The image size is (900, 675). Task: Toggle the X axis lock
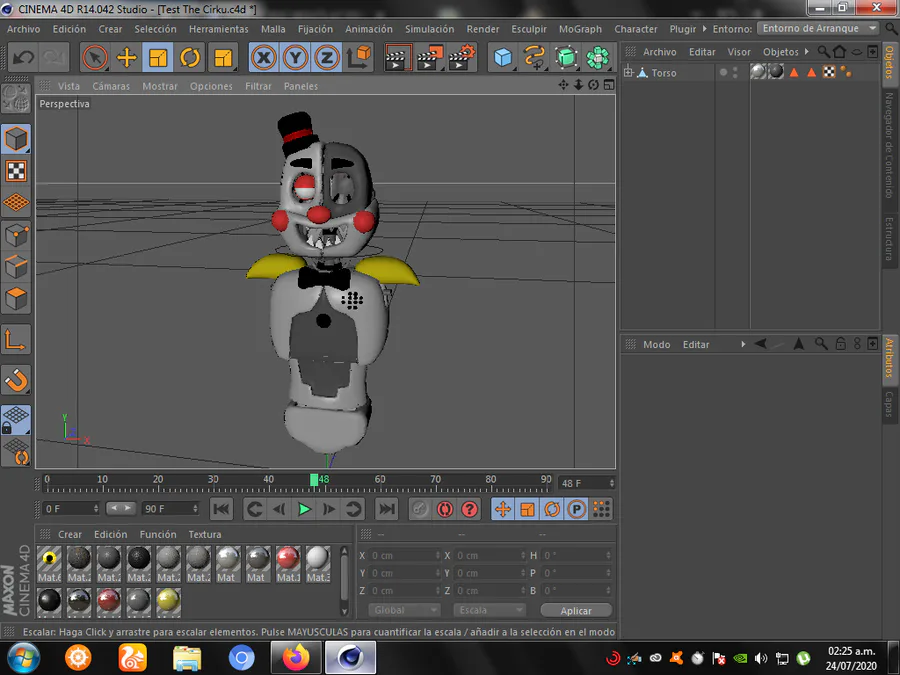[263, 58]
